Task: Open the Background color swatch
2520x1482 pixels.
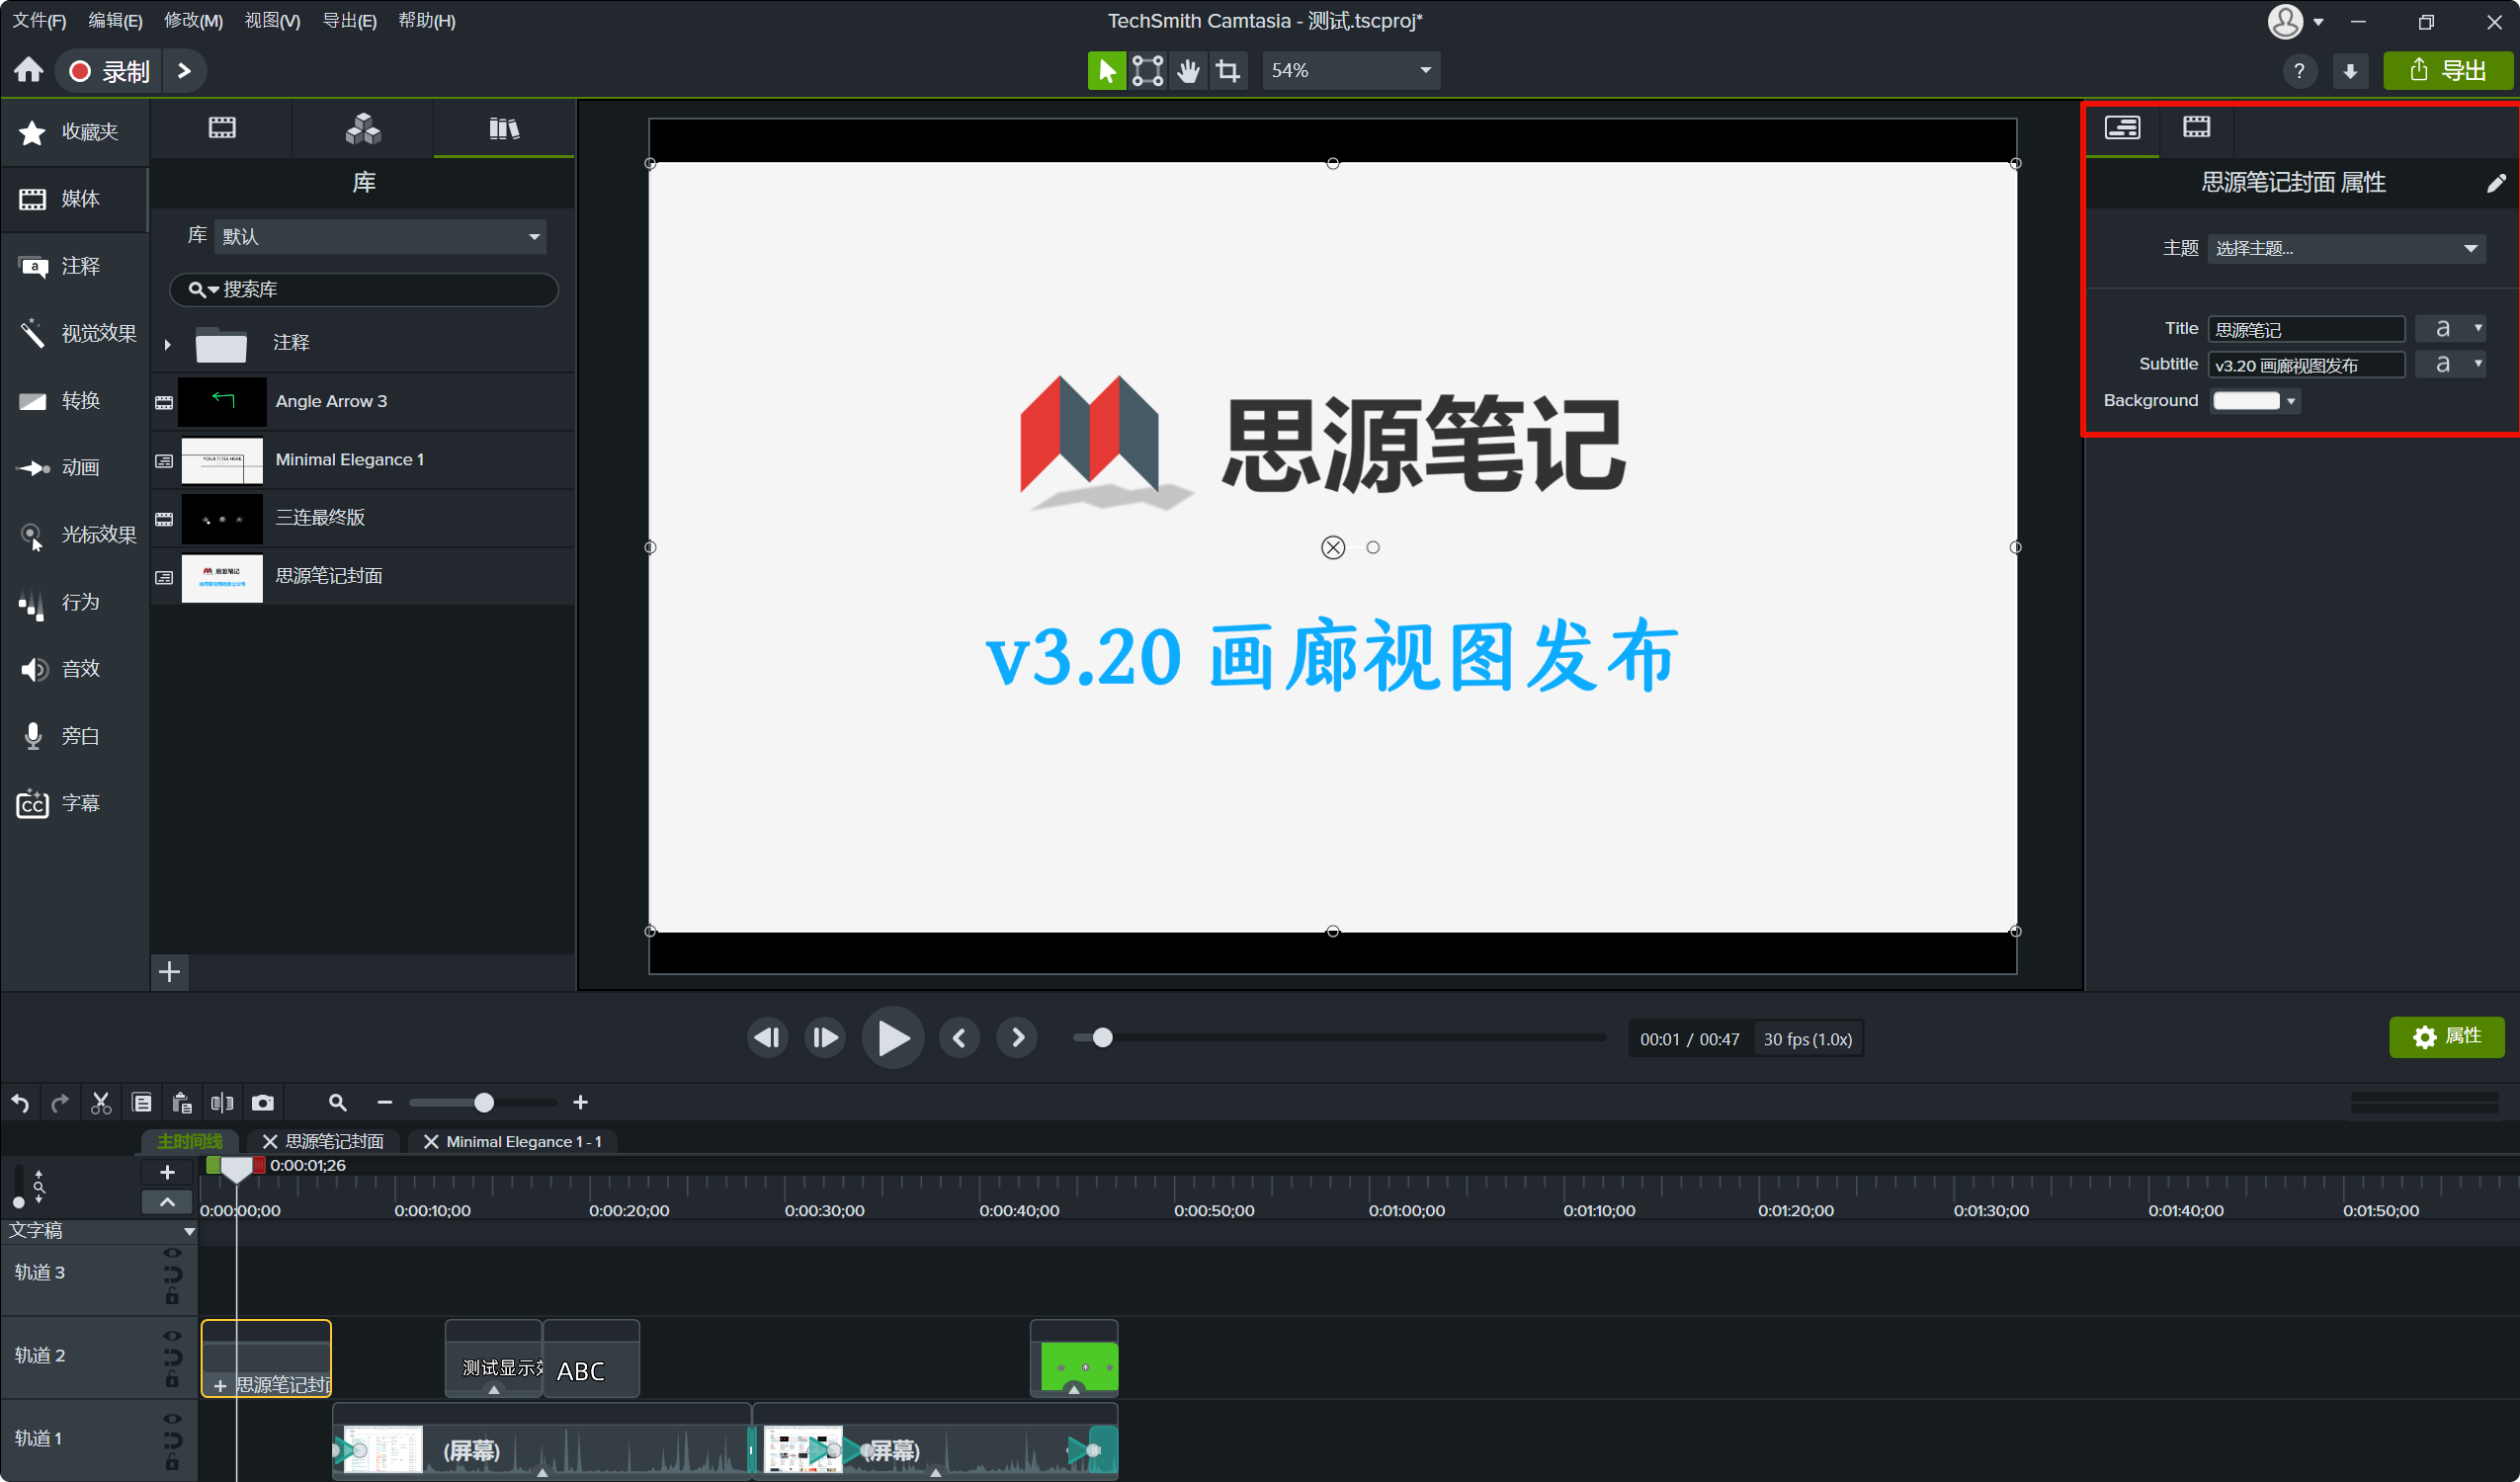Action: pos(2256,401)
